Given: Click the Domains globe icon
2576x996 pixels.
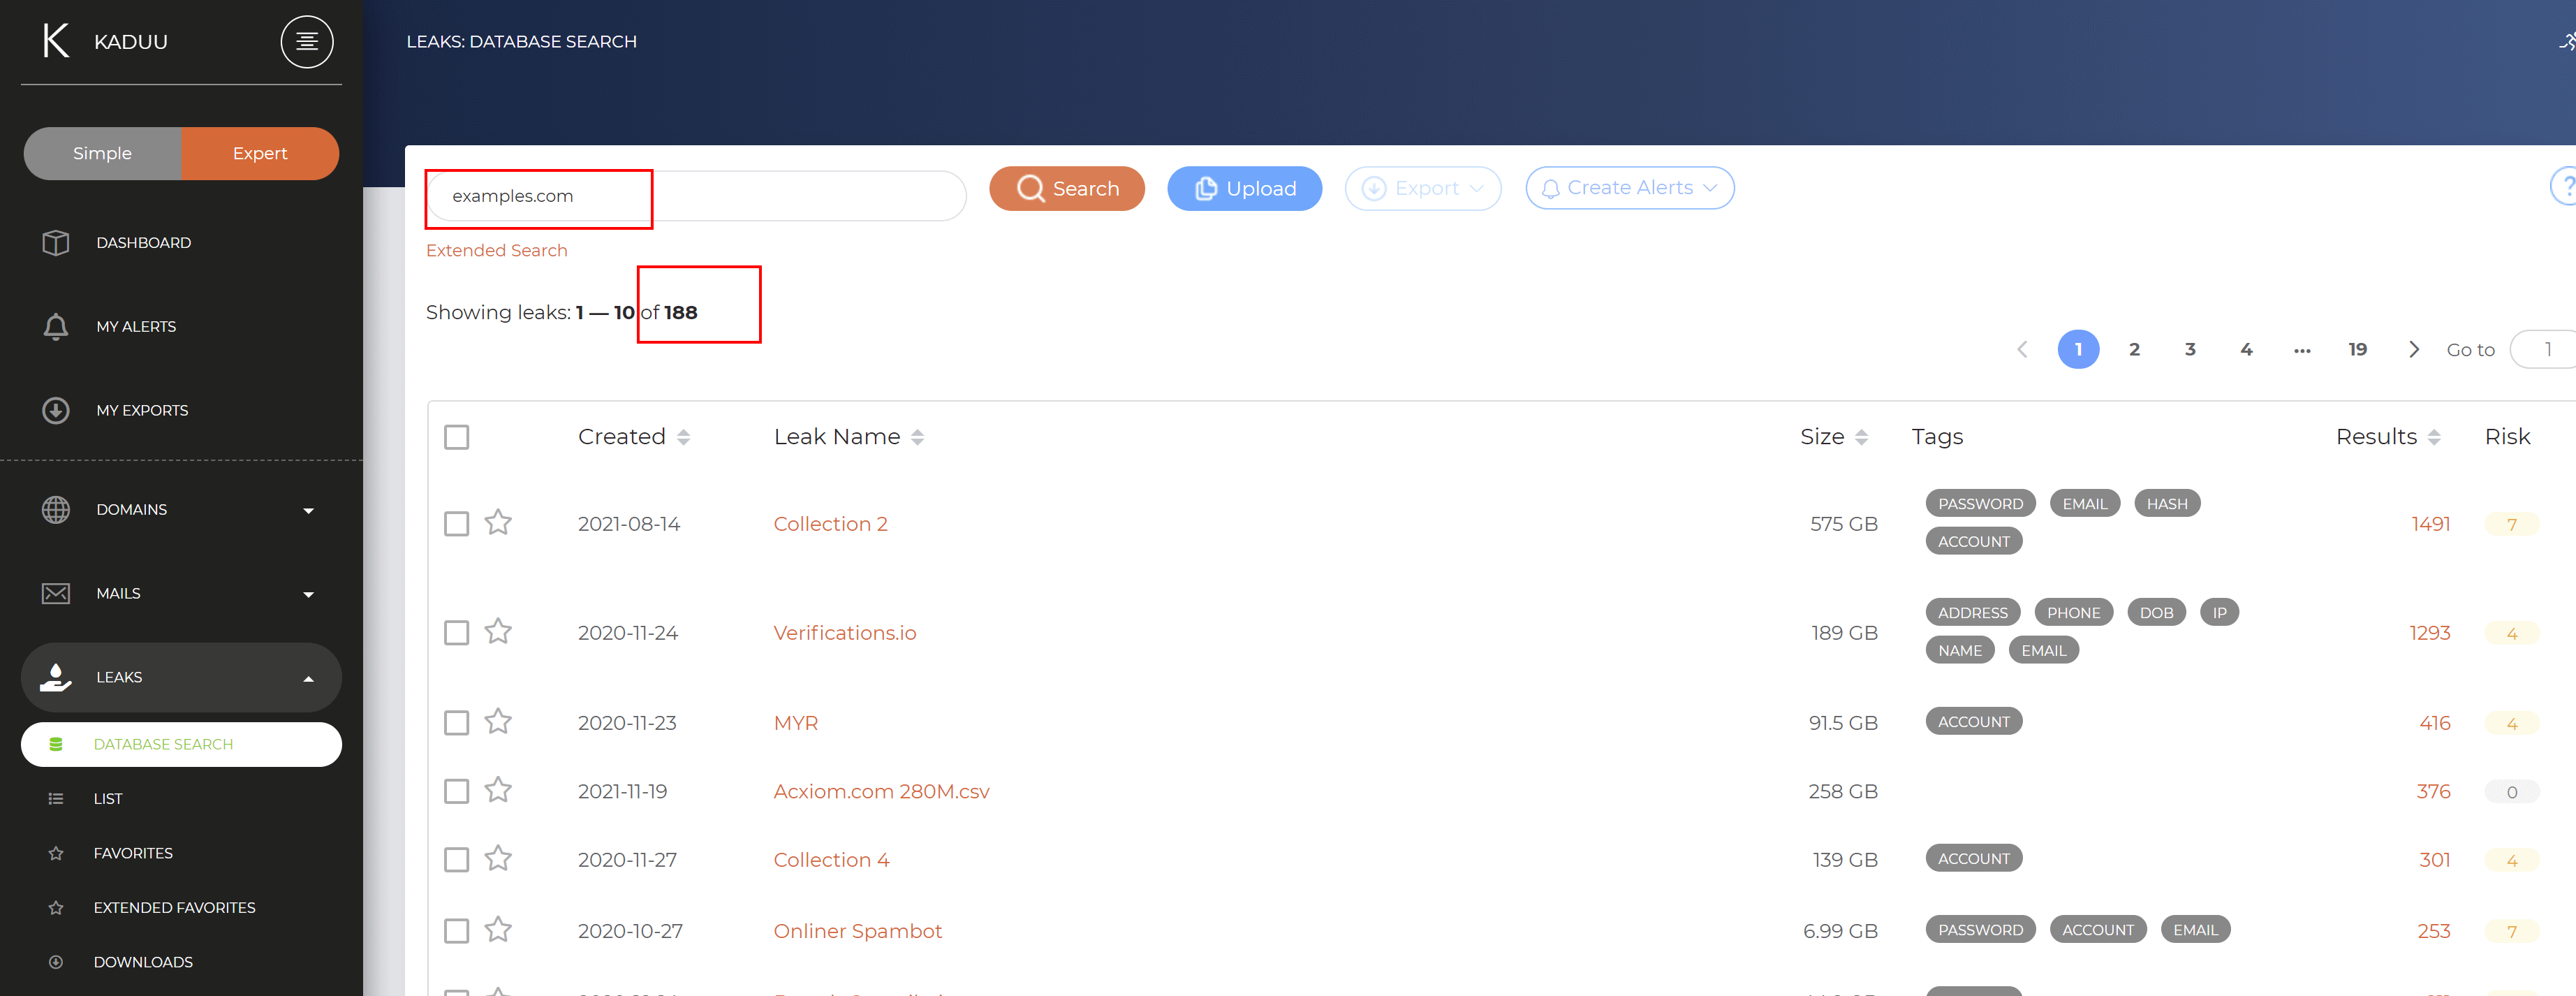Looking at the screenshot, I should pos(56,509).
